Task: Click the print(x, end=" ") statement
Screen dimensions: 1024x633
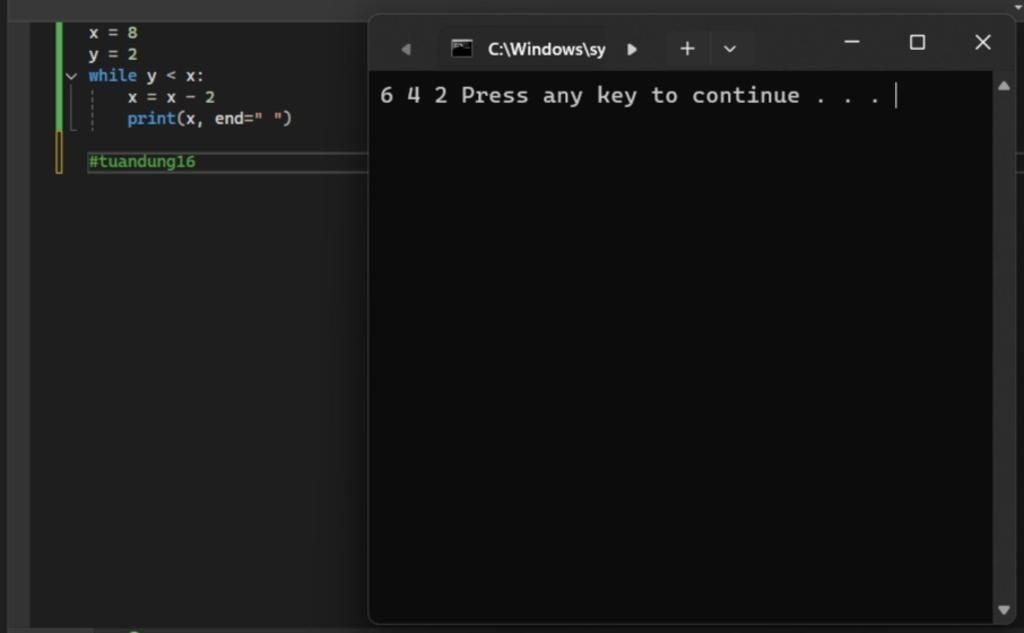Action: click(210, 119)
